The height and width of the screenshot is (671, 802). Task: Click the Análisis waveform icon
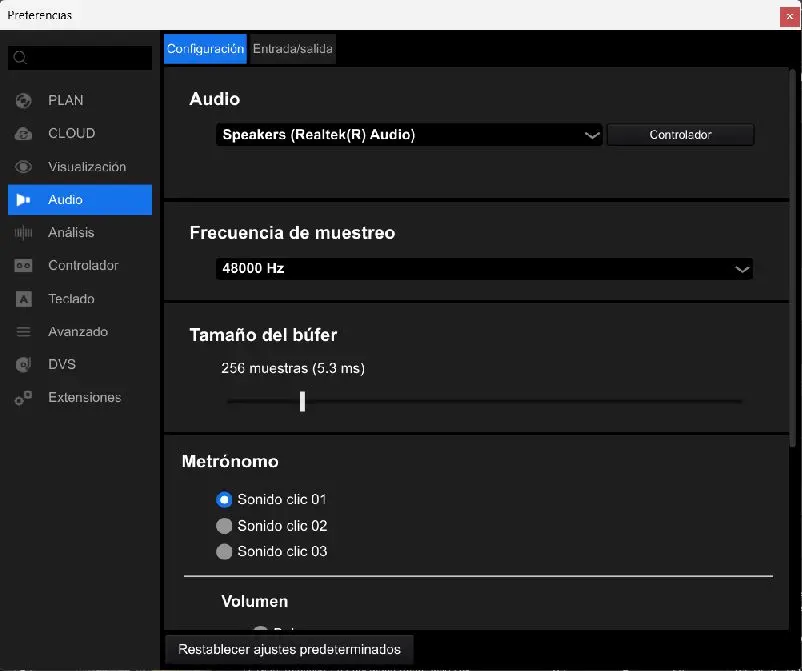(x=23, y=233)
